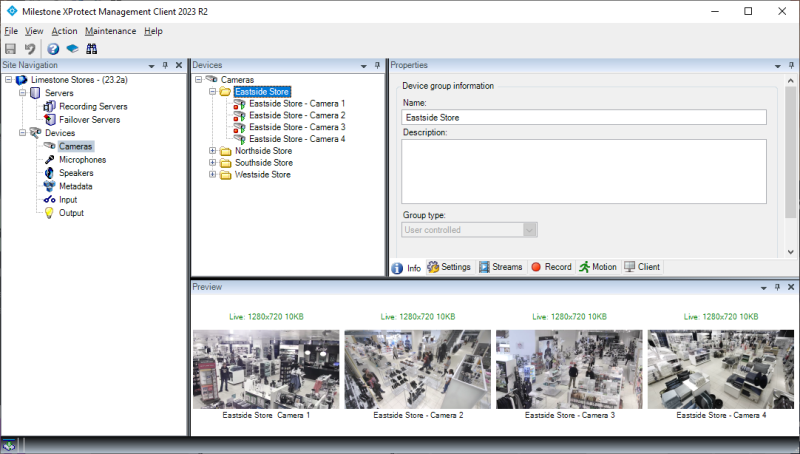This screenshot has height=454, width=800.
Task: Collapse the Limestone Stores tree node
Action: tap(9, 80)
